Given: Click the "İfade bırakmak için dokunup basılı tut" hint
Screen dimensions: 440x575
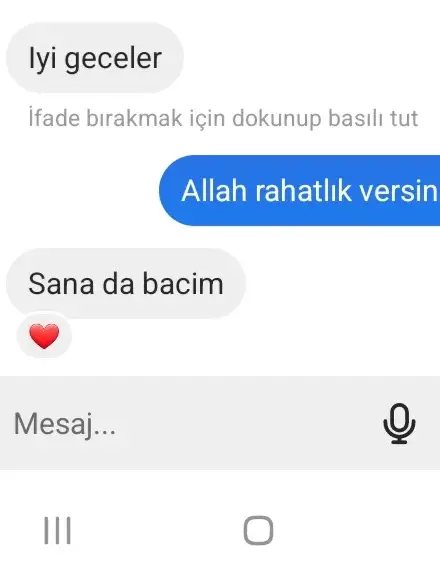Looking at the screenshot, I should point(223,118).
